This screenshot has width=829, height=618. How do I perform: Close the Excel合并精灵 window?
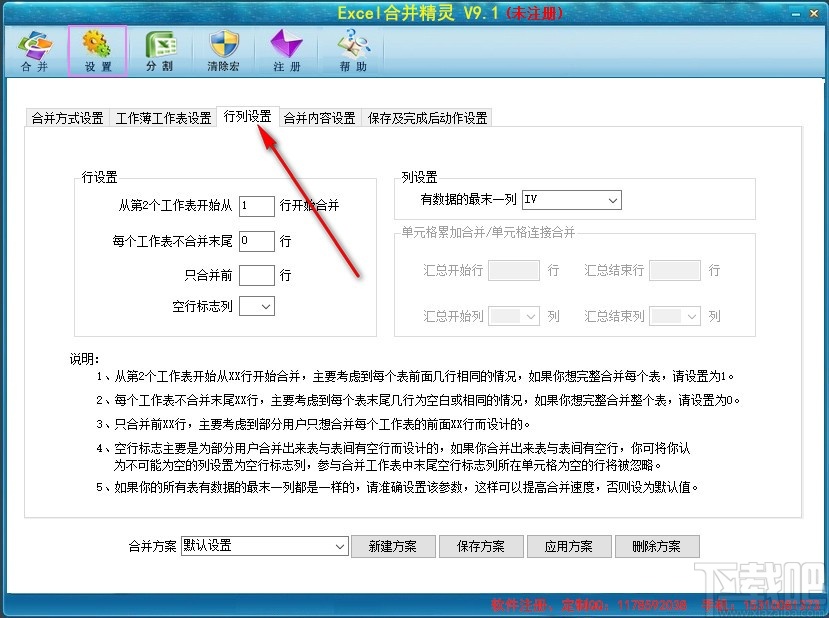click(x=814, y=14)
